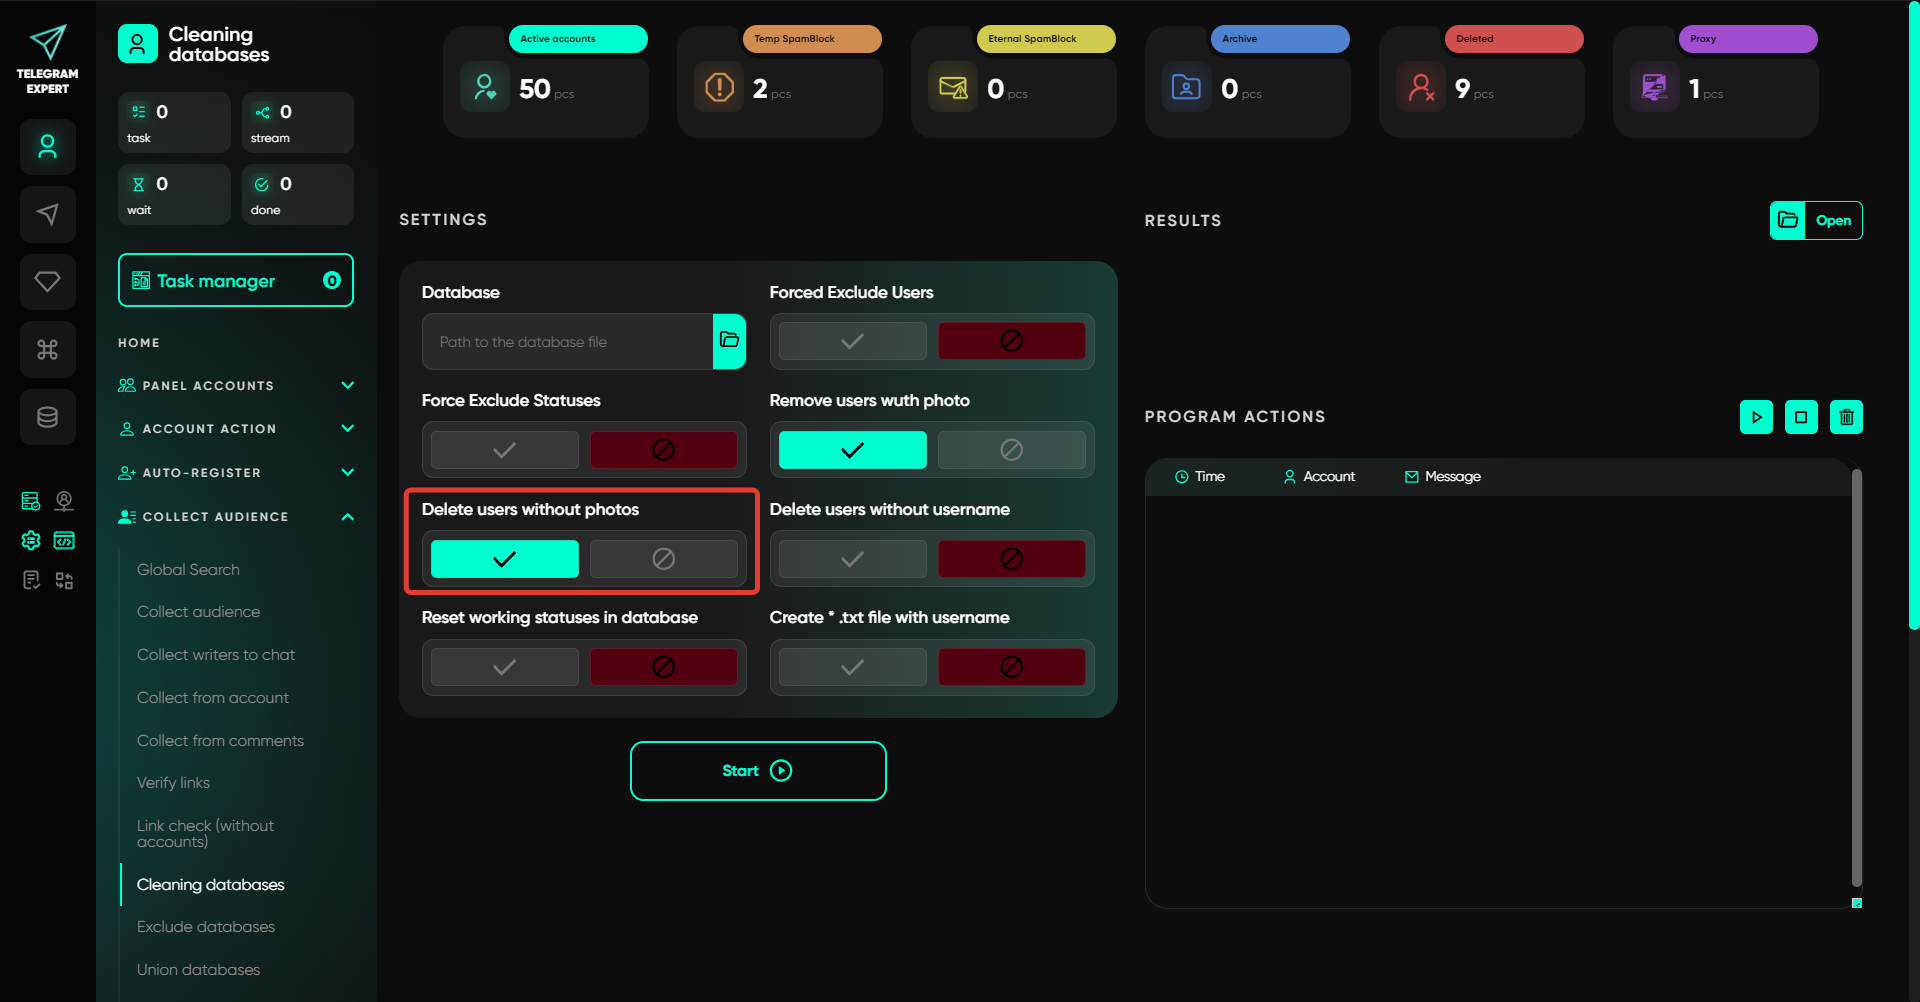
Task: Select the database stack icon in sidebar
Action: (x=47, y=417)
